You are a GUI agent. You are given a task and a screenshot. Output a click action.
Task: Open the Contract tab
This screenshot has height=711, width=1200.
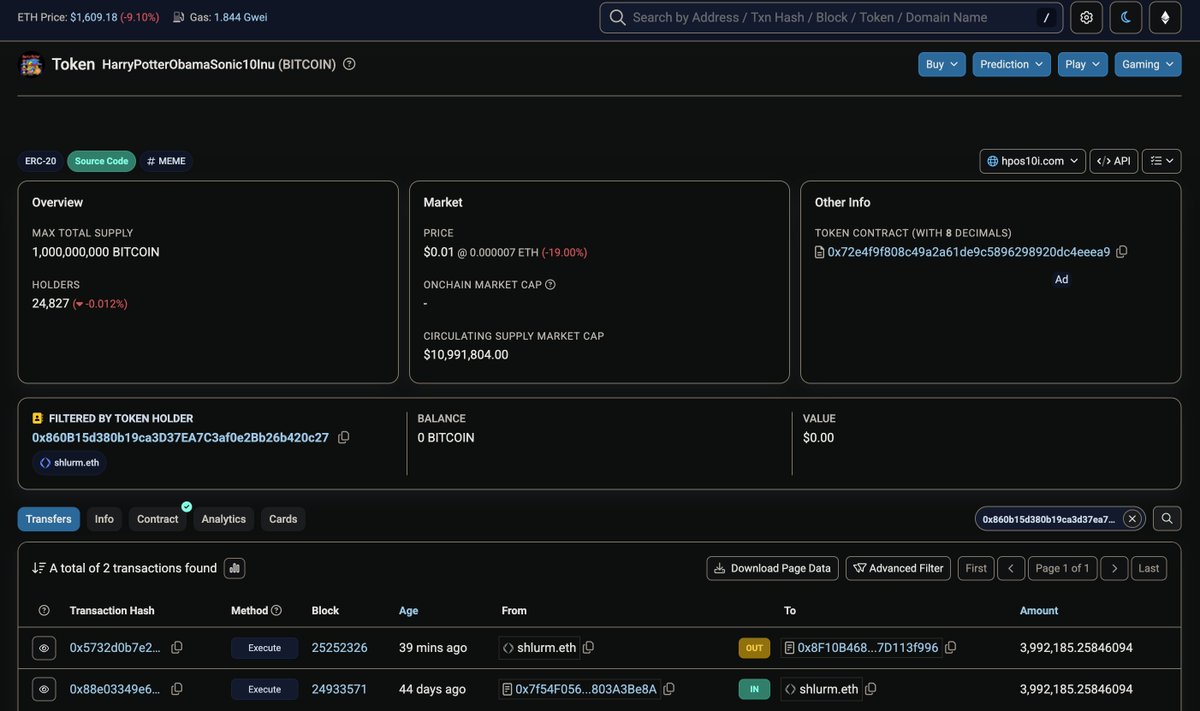click(x=158, y=519)
